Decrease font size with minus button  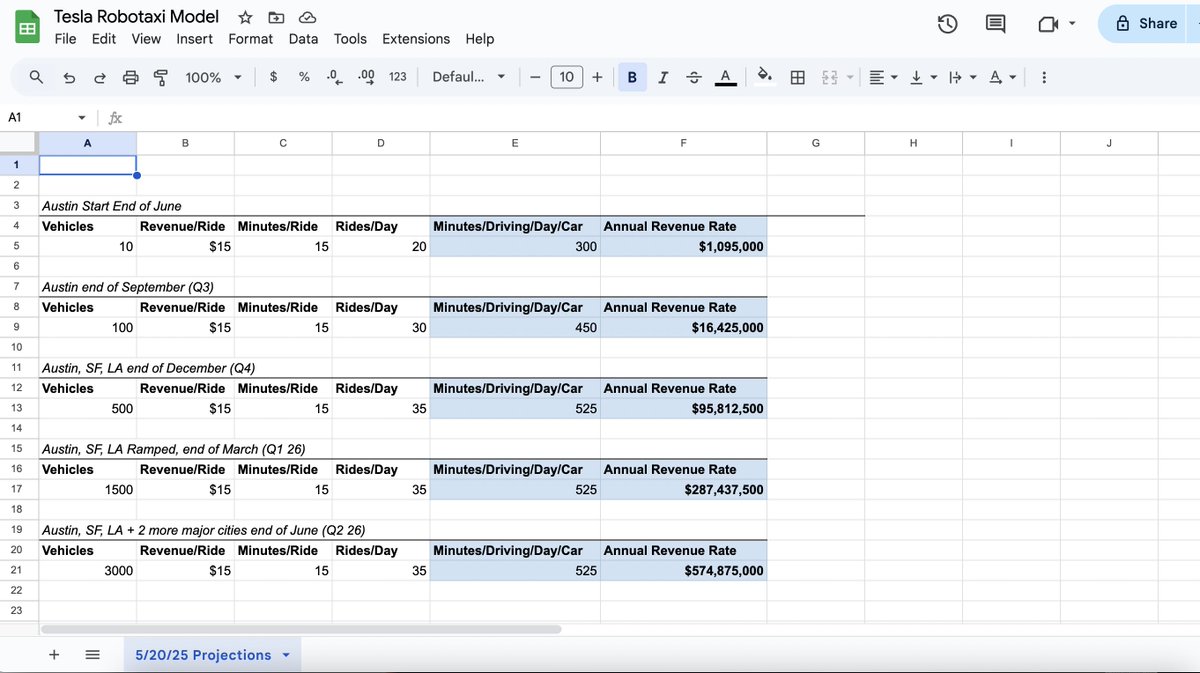point(535,77)
